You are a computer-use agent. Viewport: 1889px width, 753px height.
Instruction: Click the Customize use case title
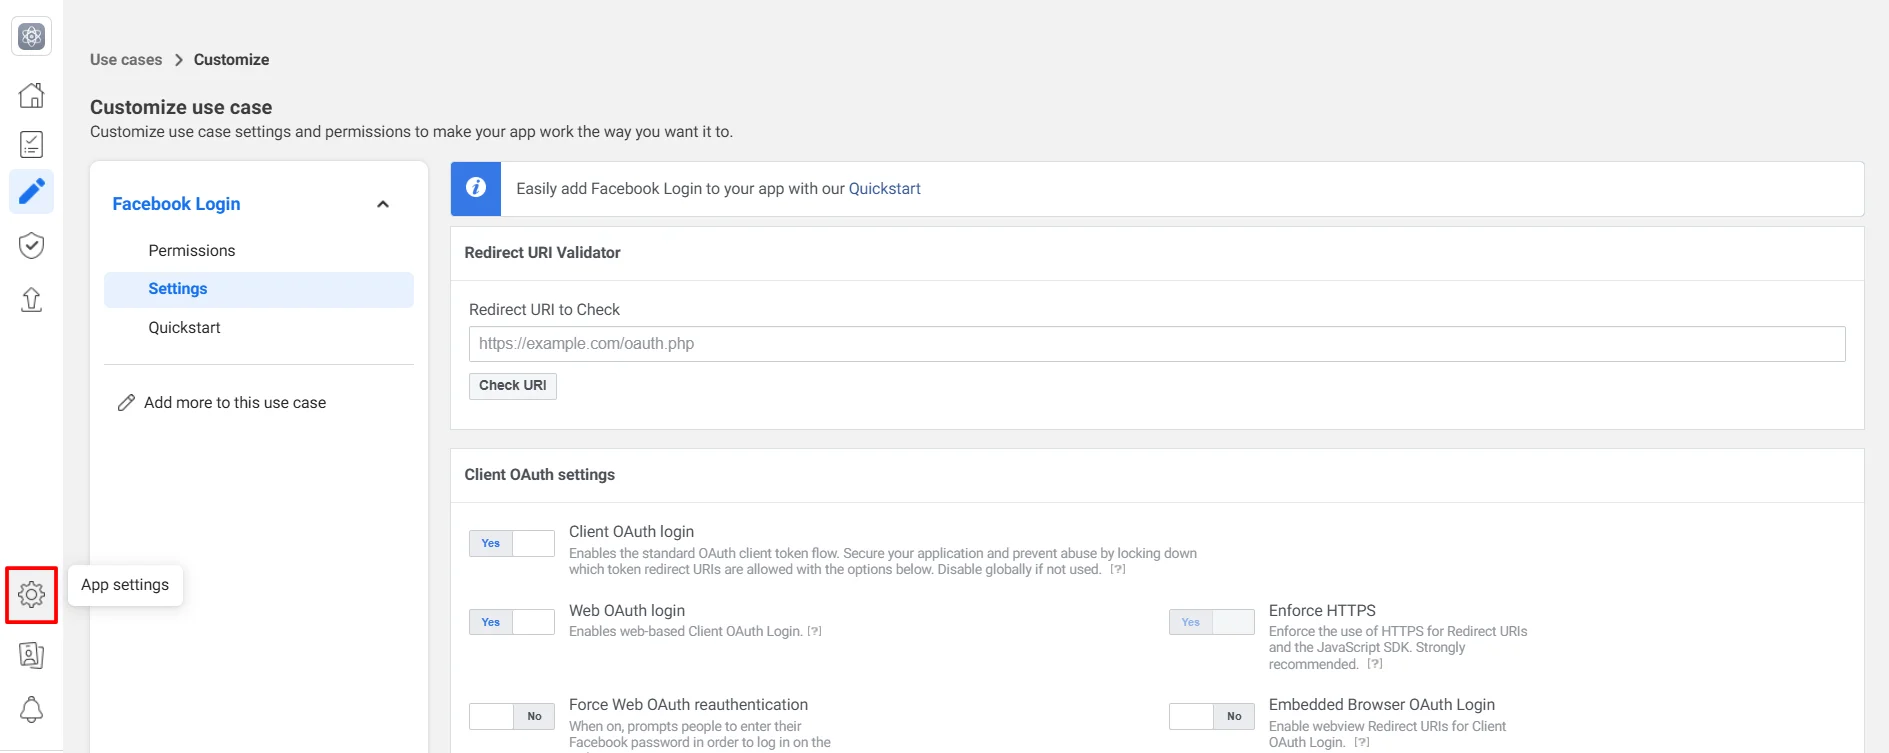(181, 107)
